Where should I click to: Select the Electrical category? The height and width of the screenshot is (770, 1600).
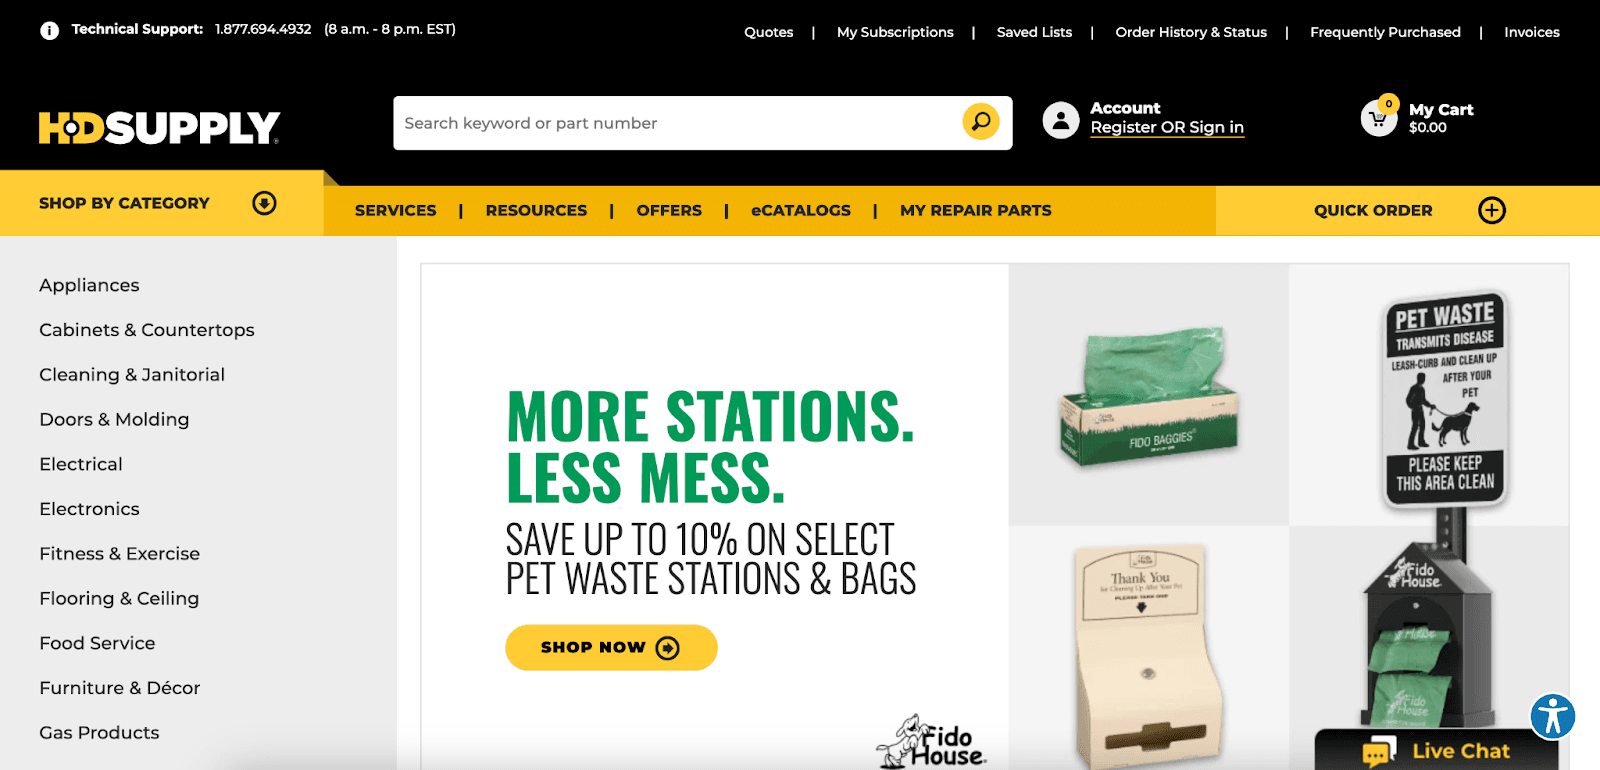pos(81,464)
